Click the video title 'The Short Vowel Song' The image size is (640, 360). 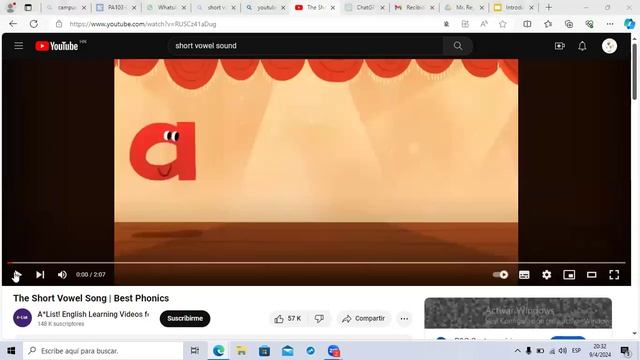coord(91,298)
